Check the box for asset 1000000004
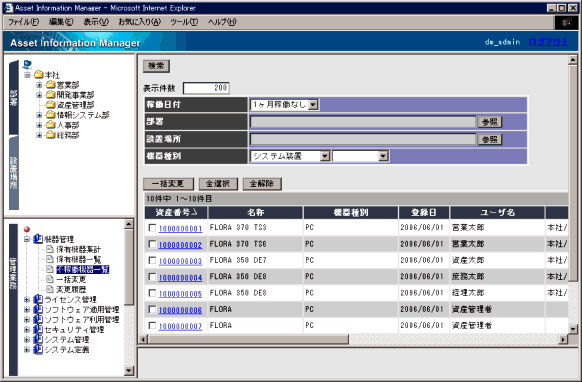582x382 pixels. pyautogui.click(x=152, y=277)
